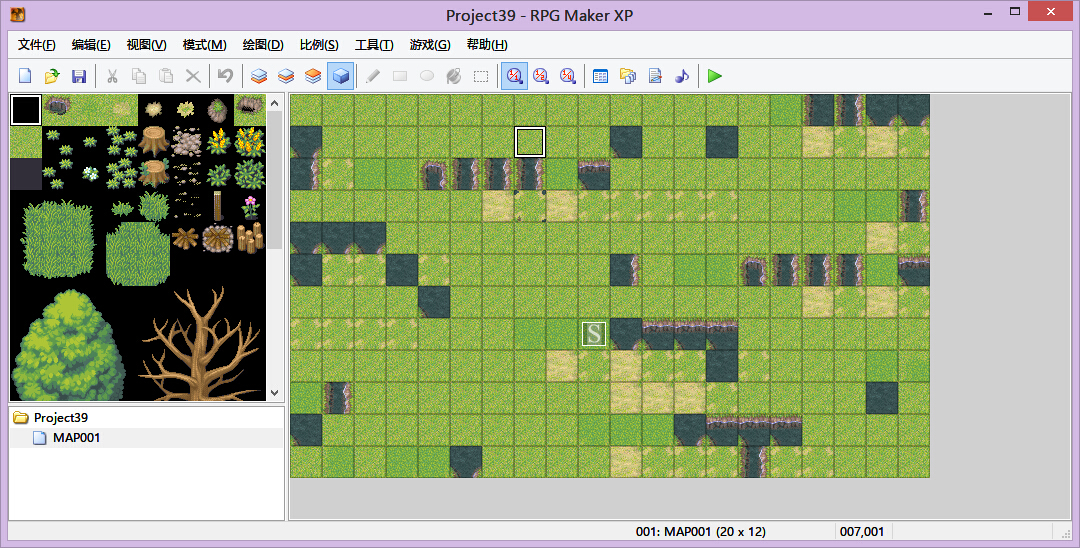
Task: Open the 文件(F) menu
Action: click(x=37, y=45)
